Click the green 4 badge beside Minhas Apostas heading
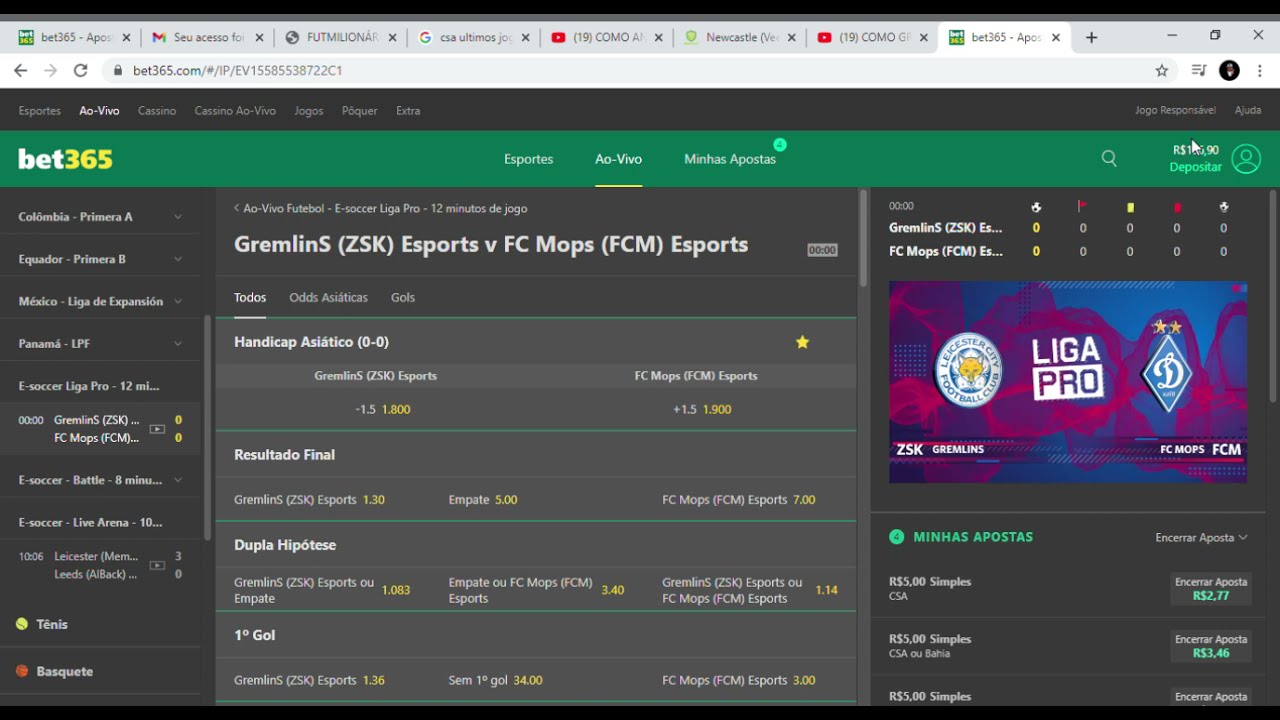Viewport: 1280px width, 720px height. click(x=896, y=537)
